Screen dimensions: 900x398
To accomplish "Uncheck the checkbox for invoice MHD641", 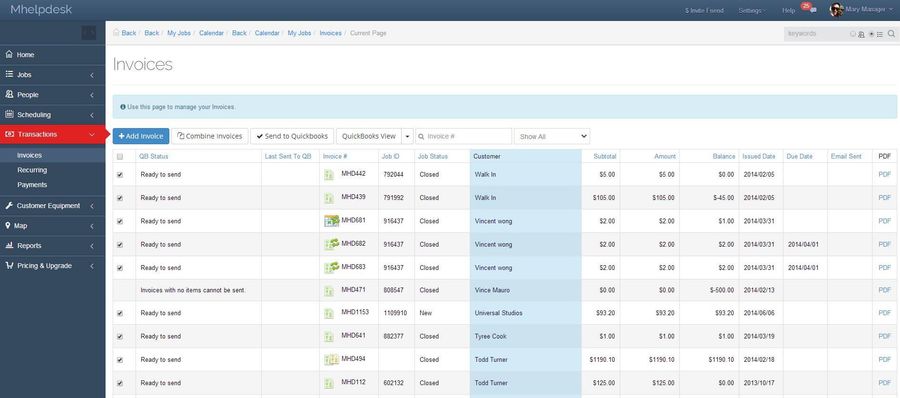I will [x=120, y=337].
